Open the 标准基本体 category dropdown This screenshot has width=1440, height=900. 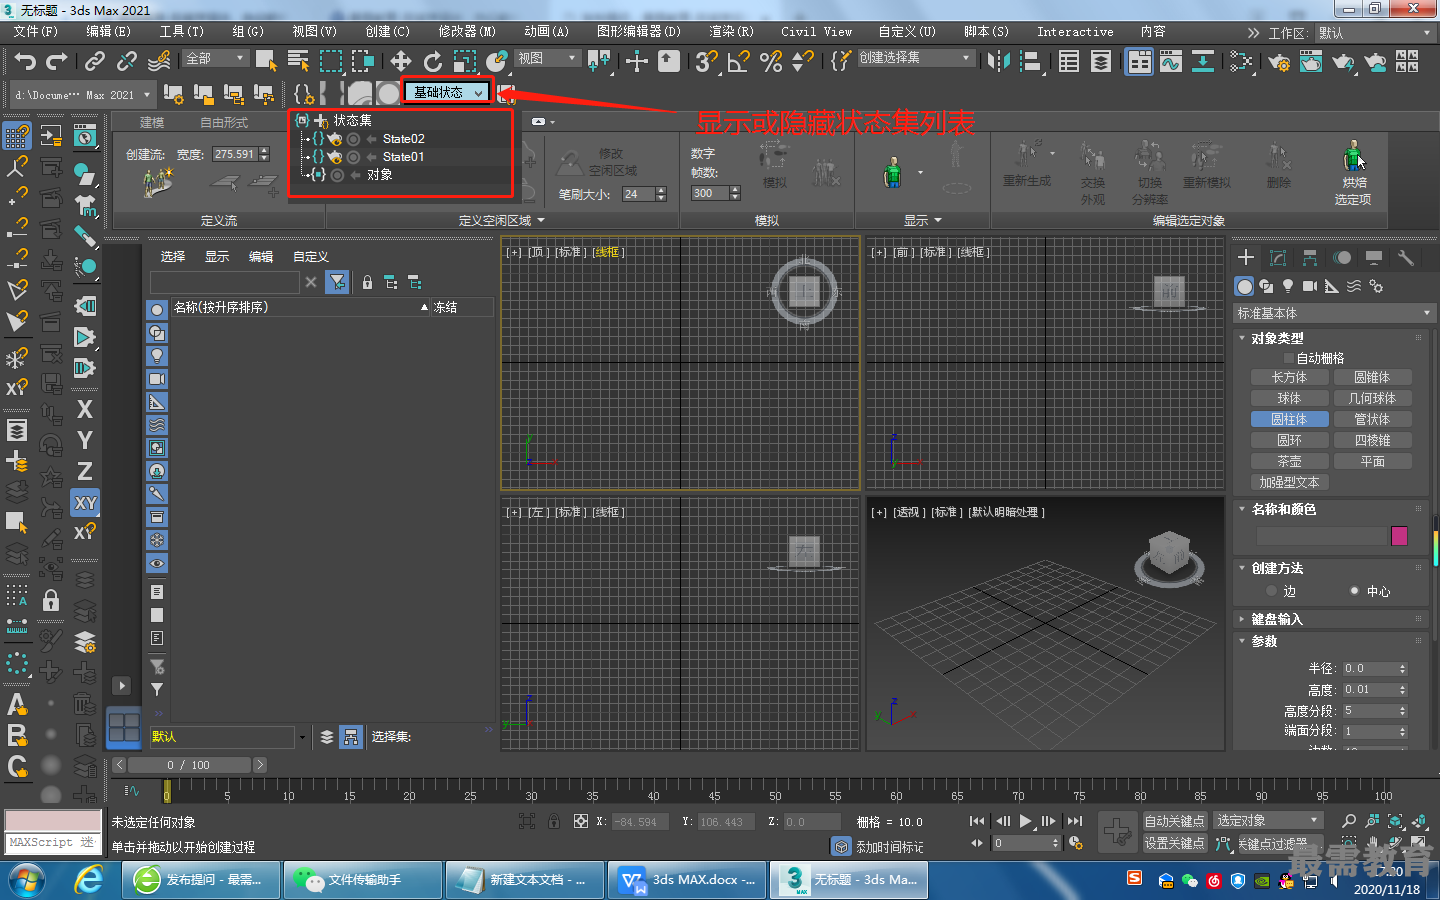[x=1334, y=314]
